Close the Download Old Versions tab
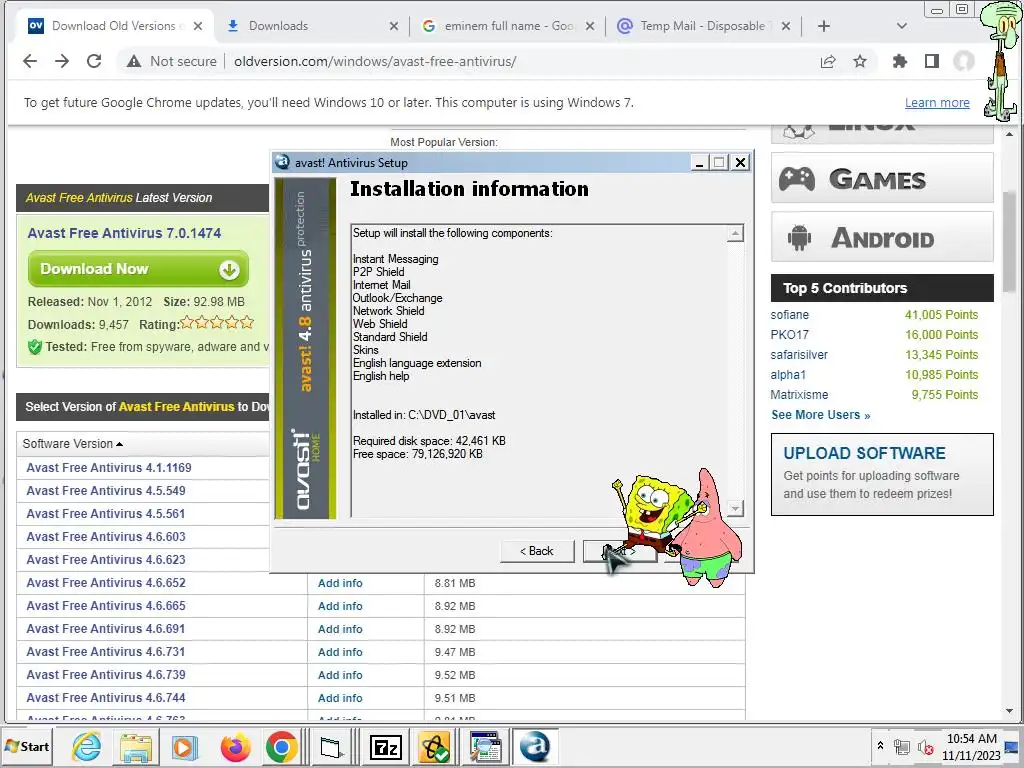Screen dimensions: 1024x768 click(x=198, y=26)
